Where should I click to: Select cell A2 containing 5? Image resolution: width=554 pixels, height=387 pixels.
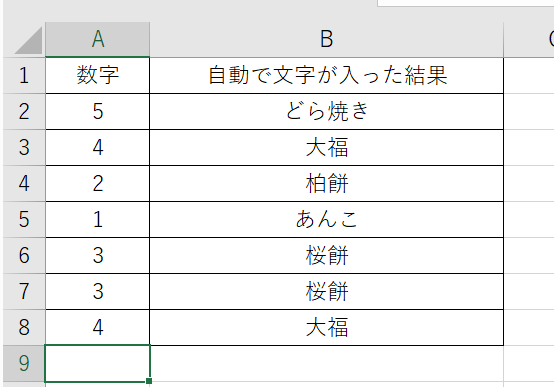(98, 111)
